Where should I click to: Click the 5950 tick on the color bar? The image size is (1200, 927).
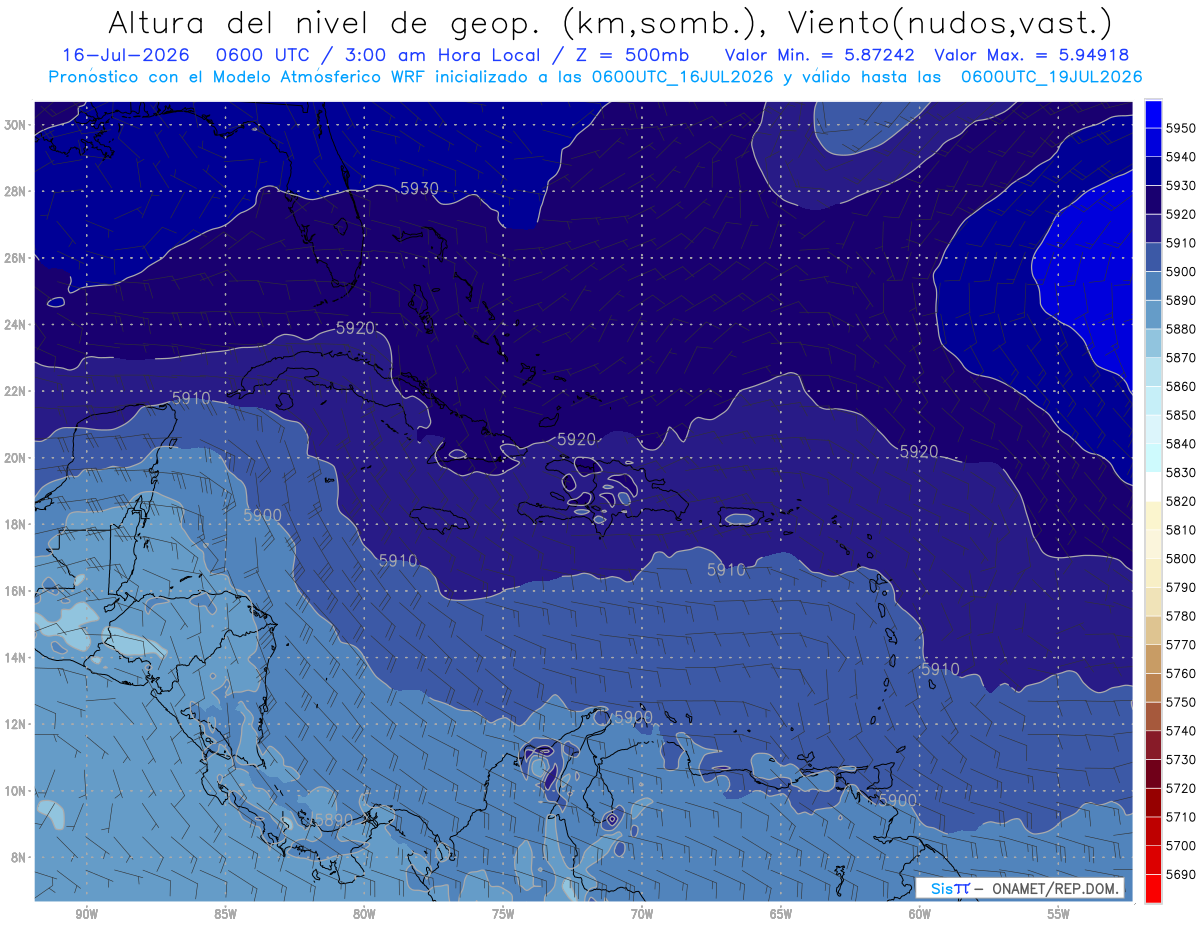pos(1180,128)
